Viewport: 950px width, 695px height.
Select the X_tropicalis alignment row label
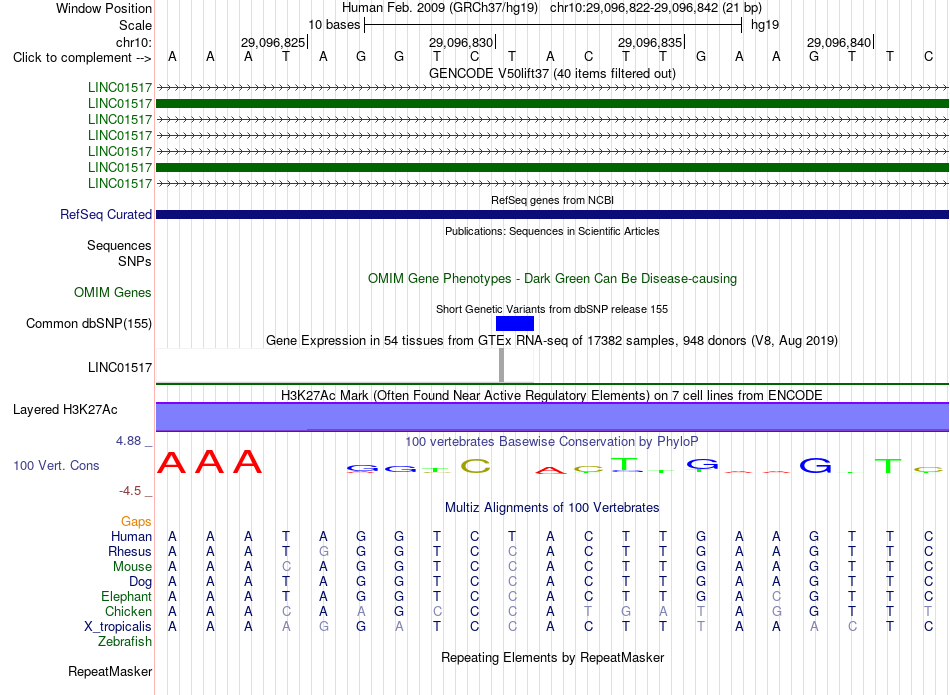click(x=118, y=627)
